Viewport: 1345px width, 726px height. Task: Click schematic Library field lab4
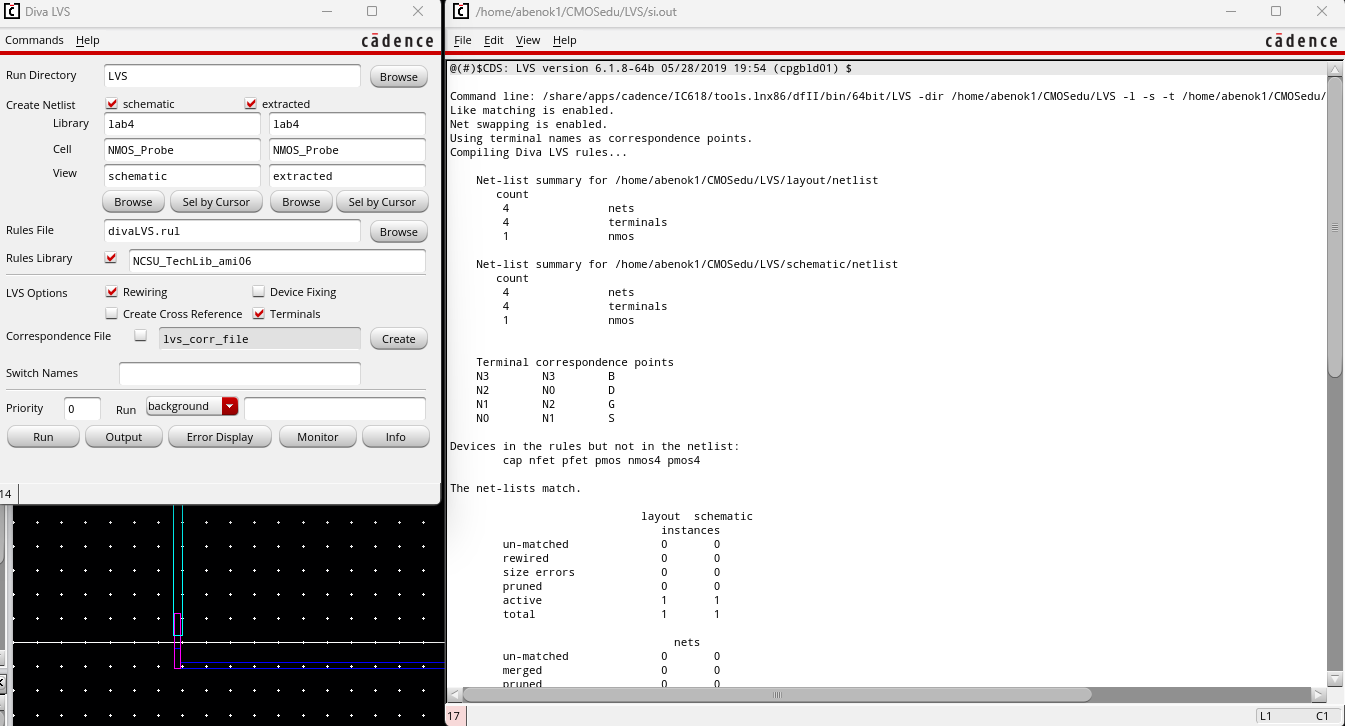(x=182, y=124)
